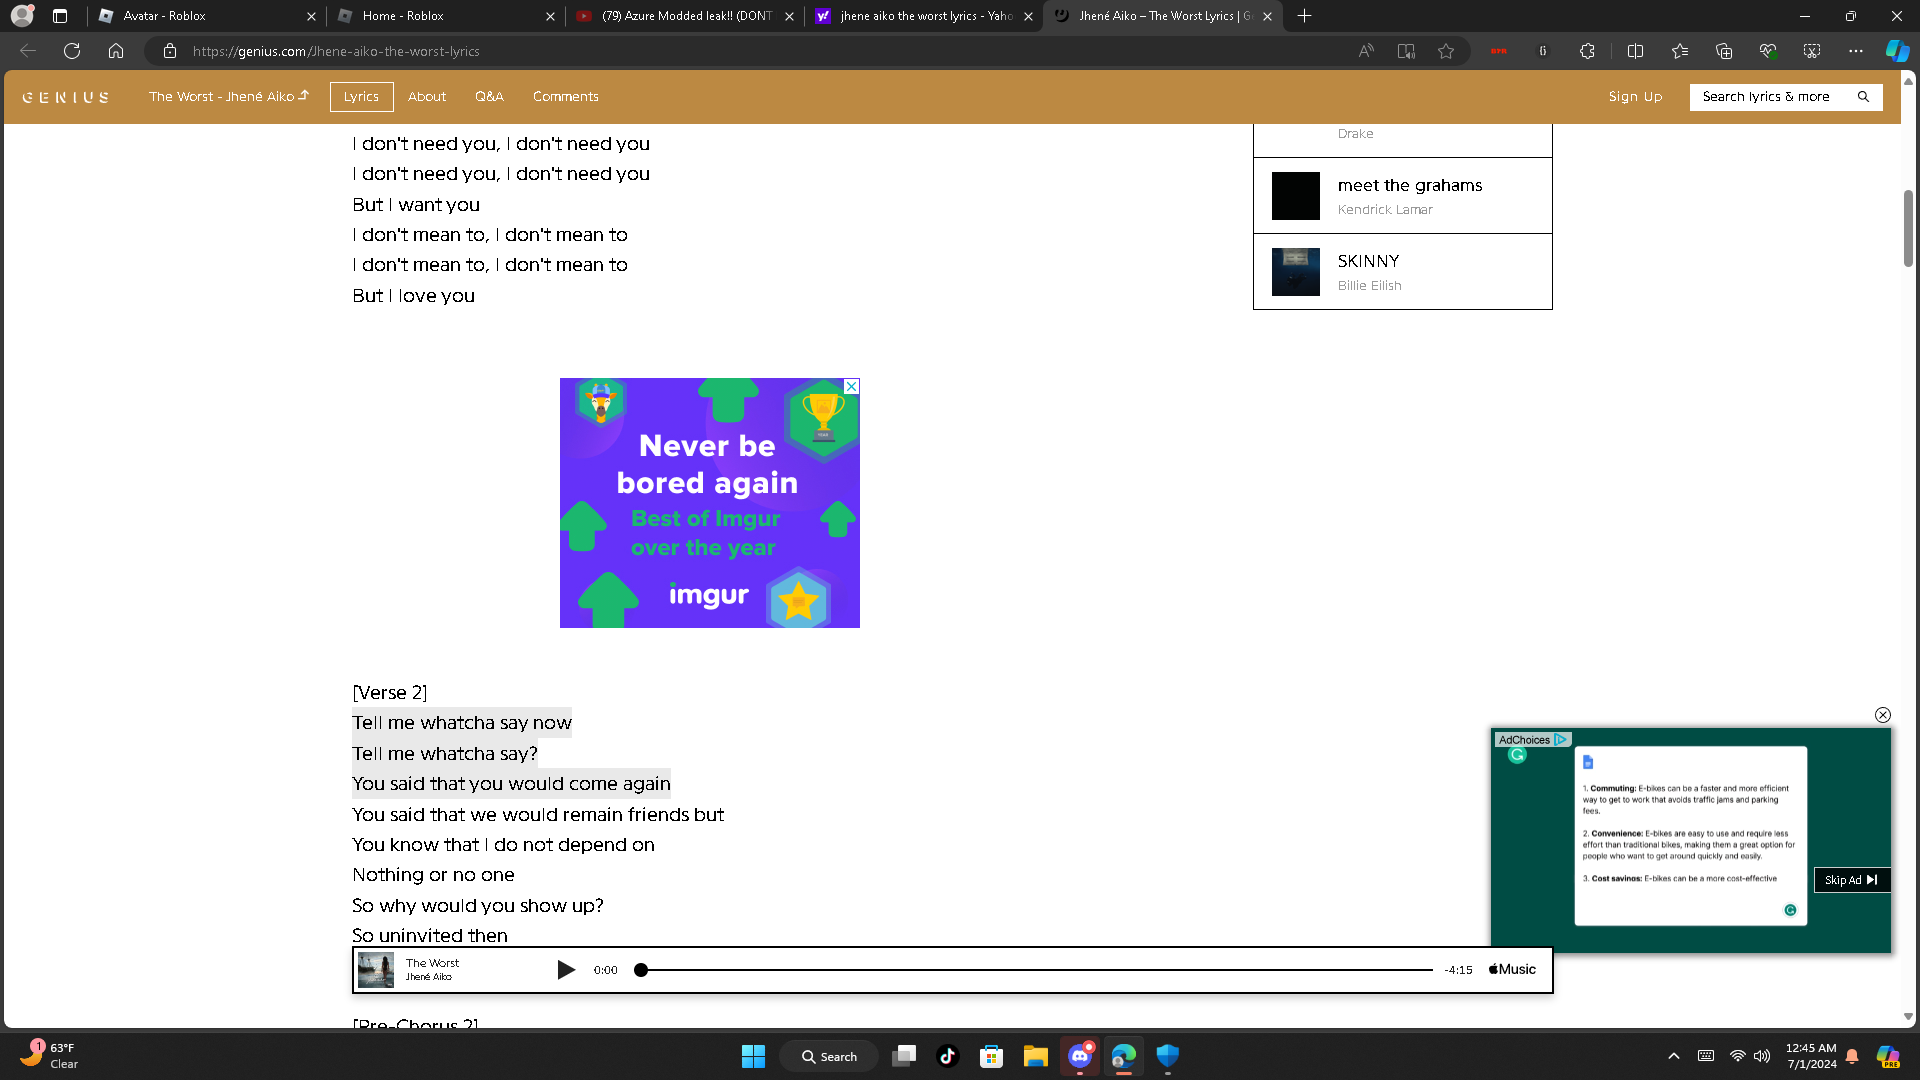Image resolution: width=1920 pixels, height=1080 pixels.
Task: Click The Worst - Jhené Aiko header link
Action: tap(229, 97)
